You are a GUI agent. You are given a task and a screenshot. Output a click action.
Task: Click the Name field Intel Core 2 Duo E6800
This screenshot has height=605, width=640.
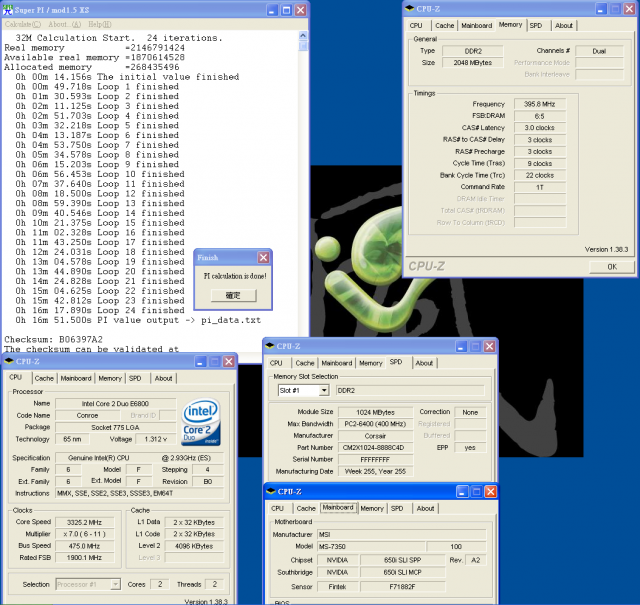pos(116,404)
